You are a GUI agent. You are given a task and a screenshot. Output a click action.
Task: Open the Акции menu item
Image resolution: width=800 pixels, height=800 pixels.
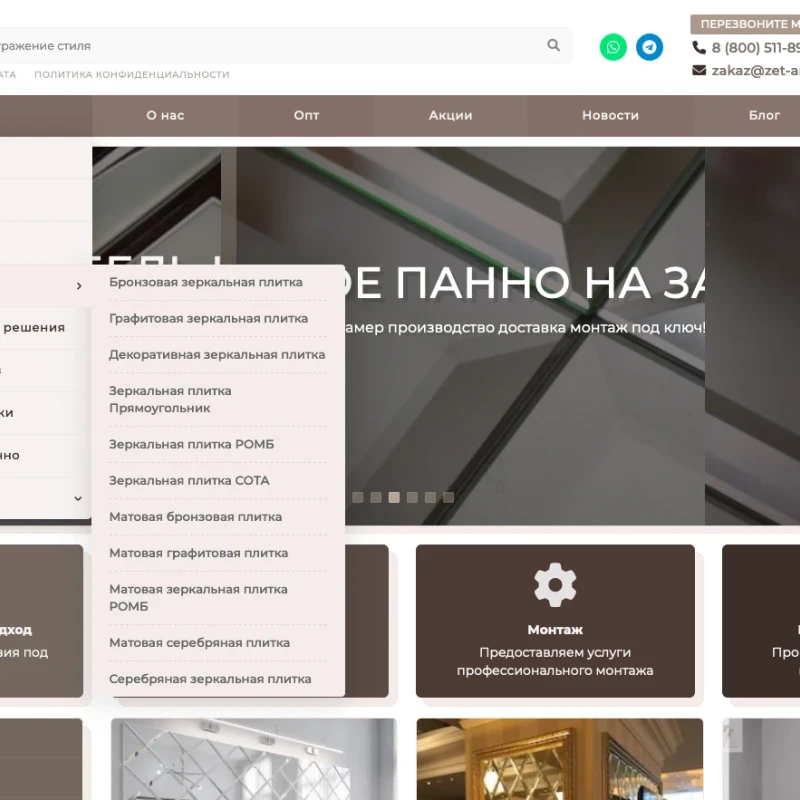[x=450, y=115]
